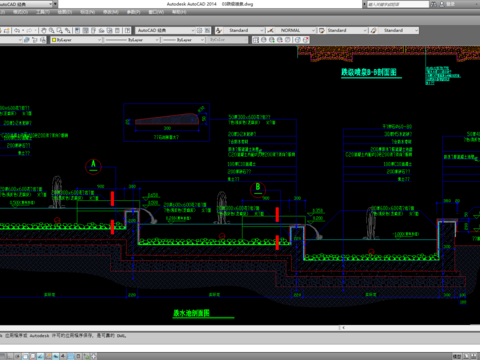Click the search keyword input field
The width and height of the screenshot is (480, 360).
pos(398,4)
